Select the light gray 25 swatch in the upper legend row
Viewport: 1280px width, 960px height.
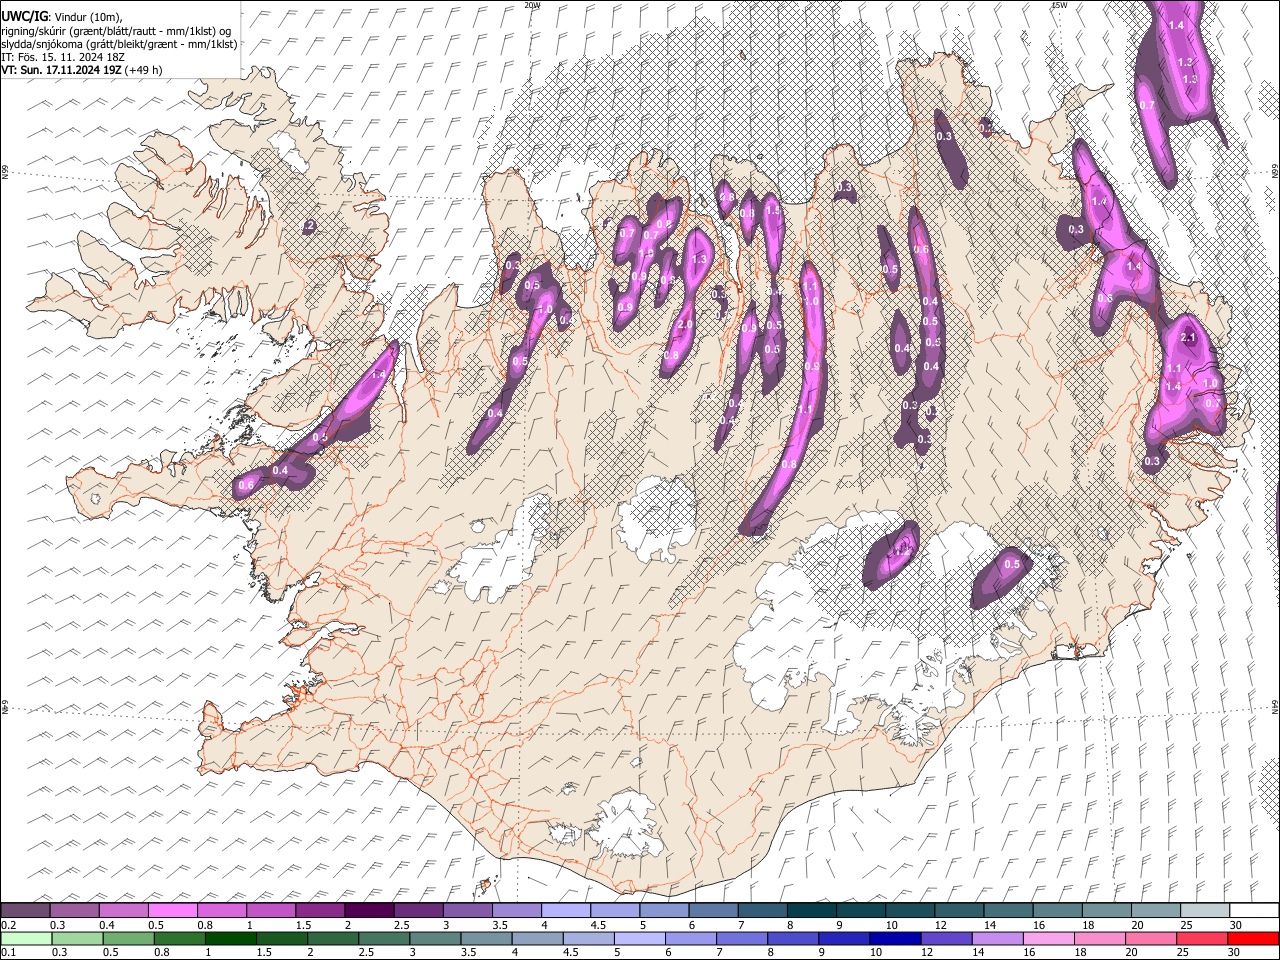(1205, 910)
